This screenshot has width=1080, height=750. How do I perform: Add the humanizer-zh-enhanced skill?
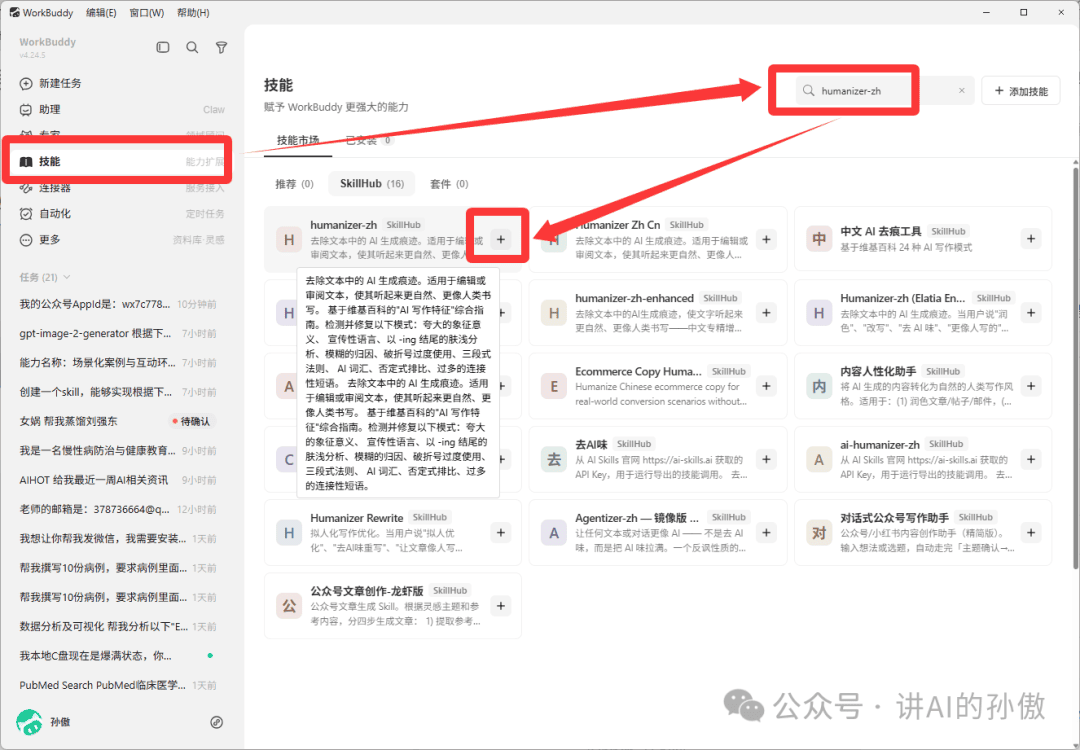click(x=766, y=313)
